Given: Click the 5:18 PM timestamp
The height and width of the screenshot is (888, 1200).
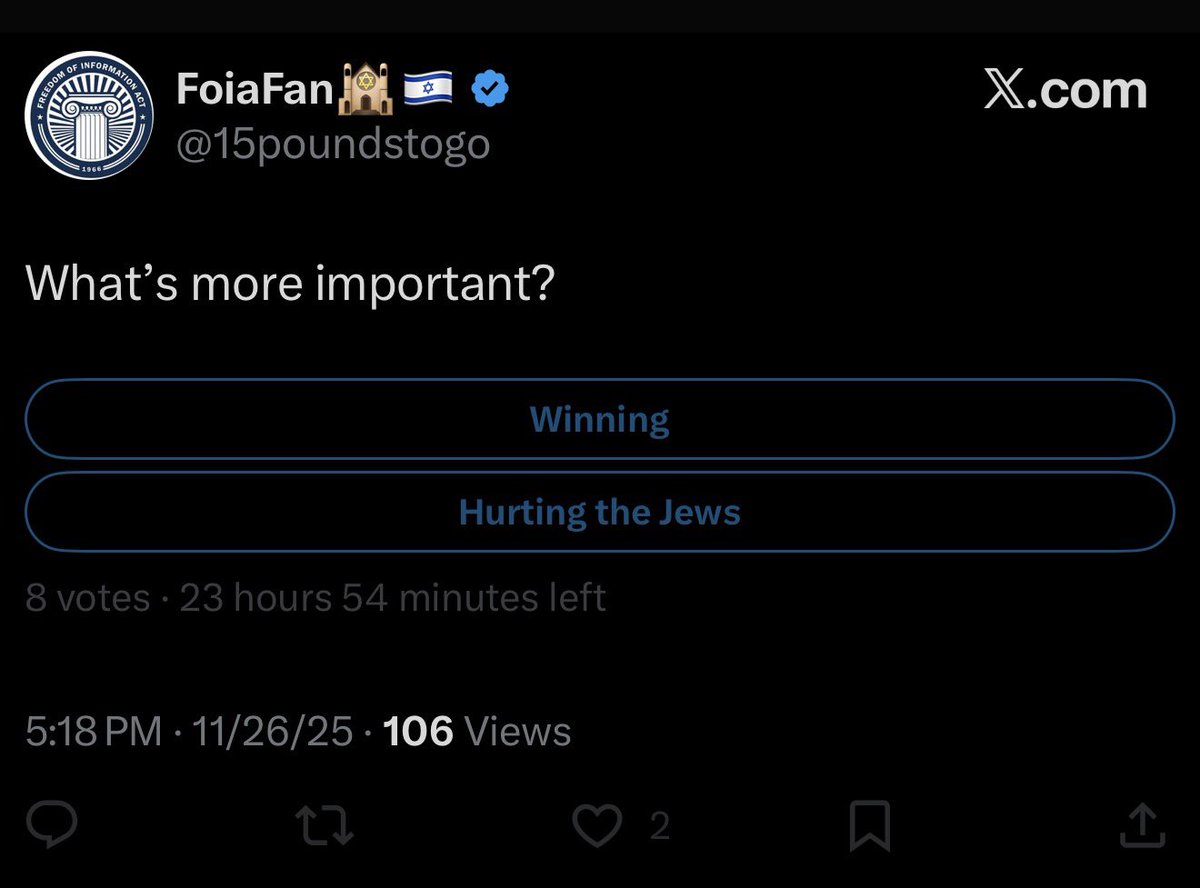Looking at the screenshot, I should [x=93, y=732].
